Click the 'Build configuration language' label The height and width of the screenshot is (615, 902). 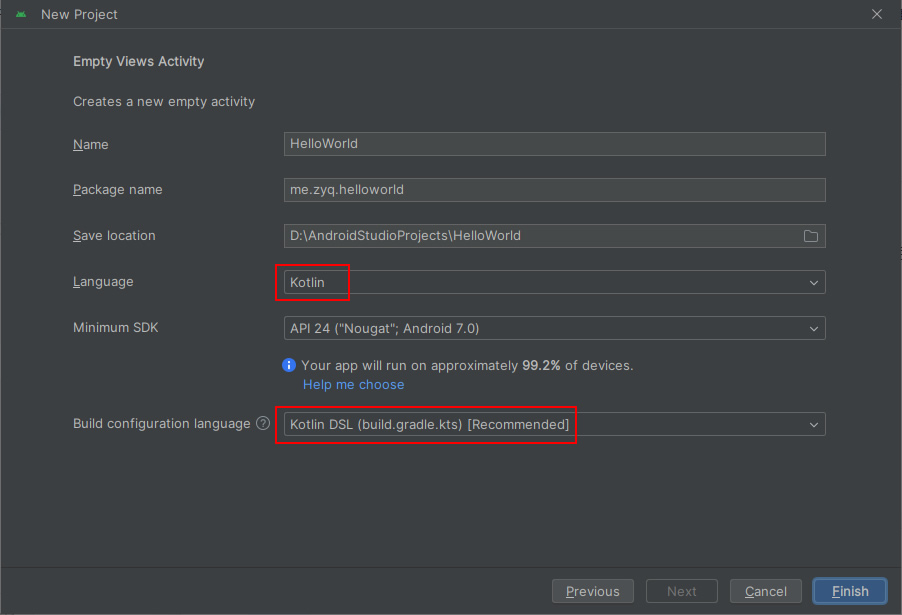(161, 424)
